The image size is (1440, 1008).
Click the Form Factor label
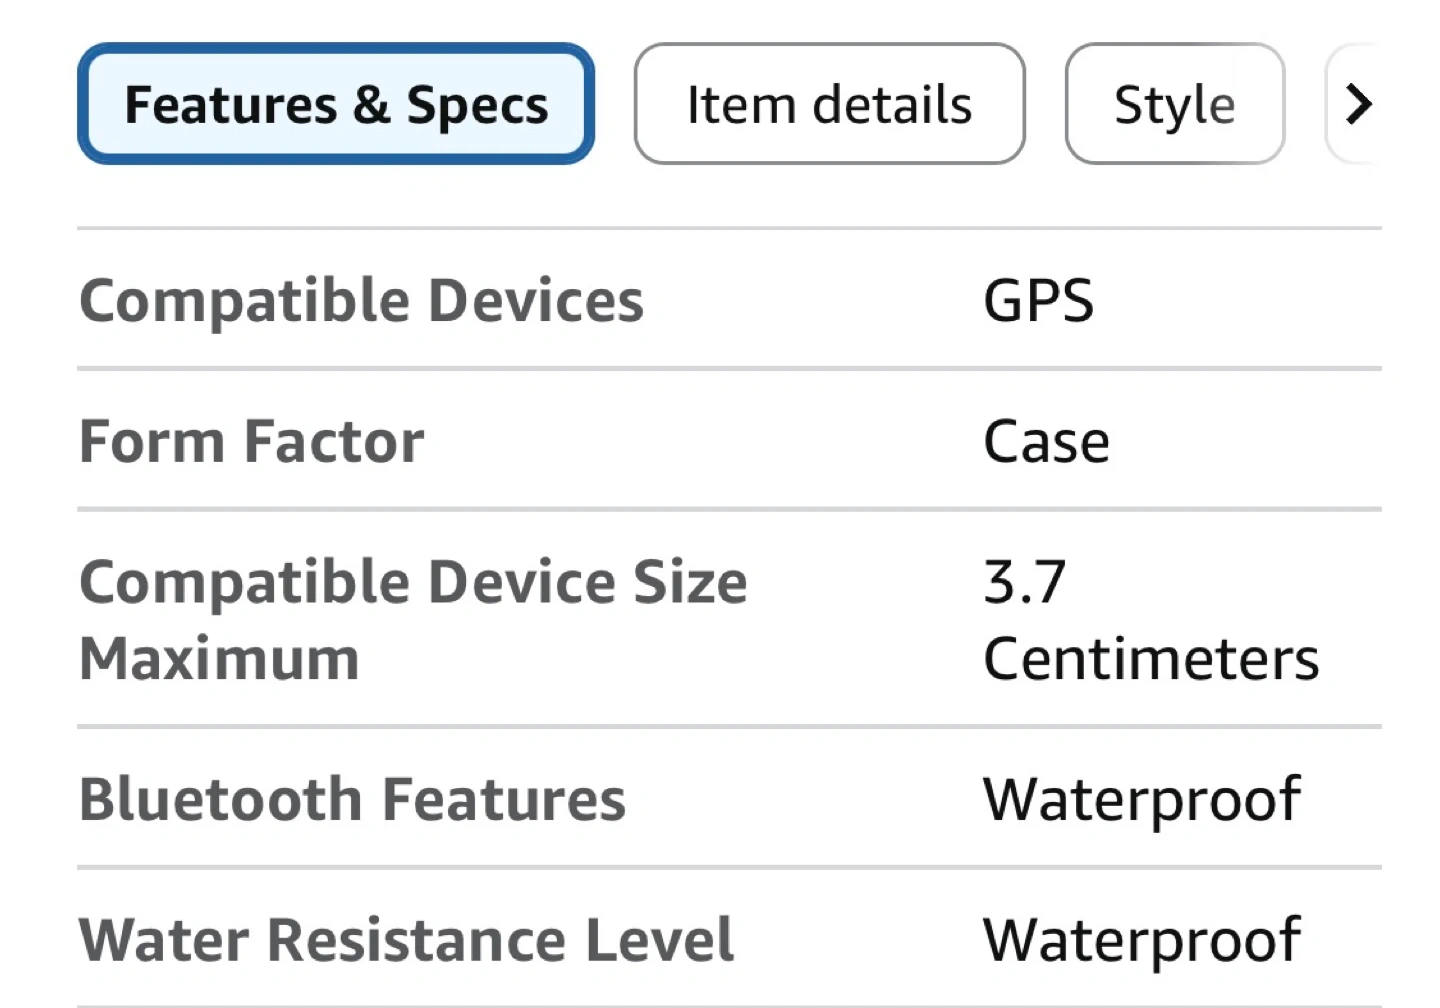tap(251, 441)
